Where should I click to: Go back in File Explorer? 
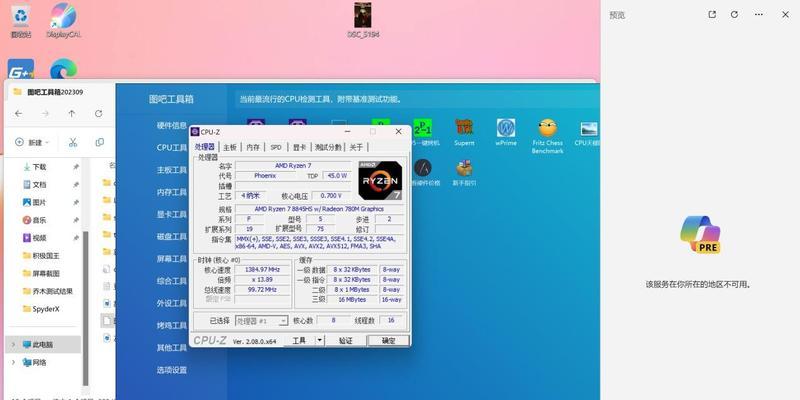pos(18,113)
